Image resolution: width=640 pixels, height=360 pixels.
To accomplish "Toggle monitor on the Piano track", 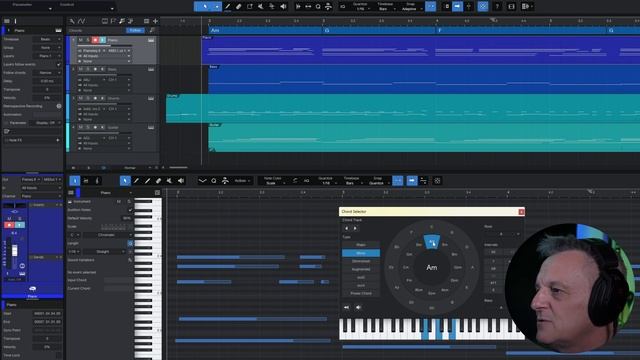I will coord(102,40).
